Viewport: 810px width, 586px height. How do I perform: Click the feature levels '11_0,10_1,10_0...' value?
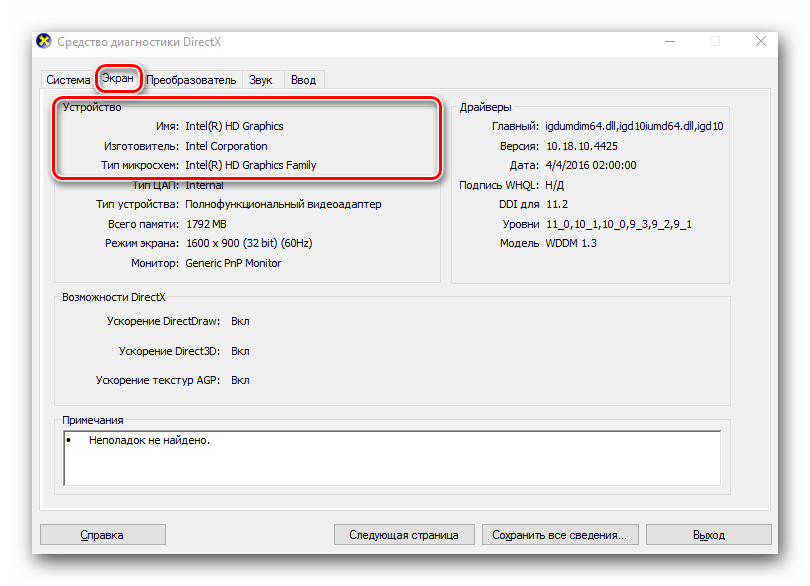click(619, 224)
